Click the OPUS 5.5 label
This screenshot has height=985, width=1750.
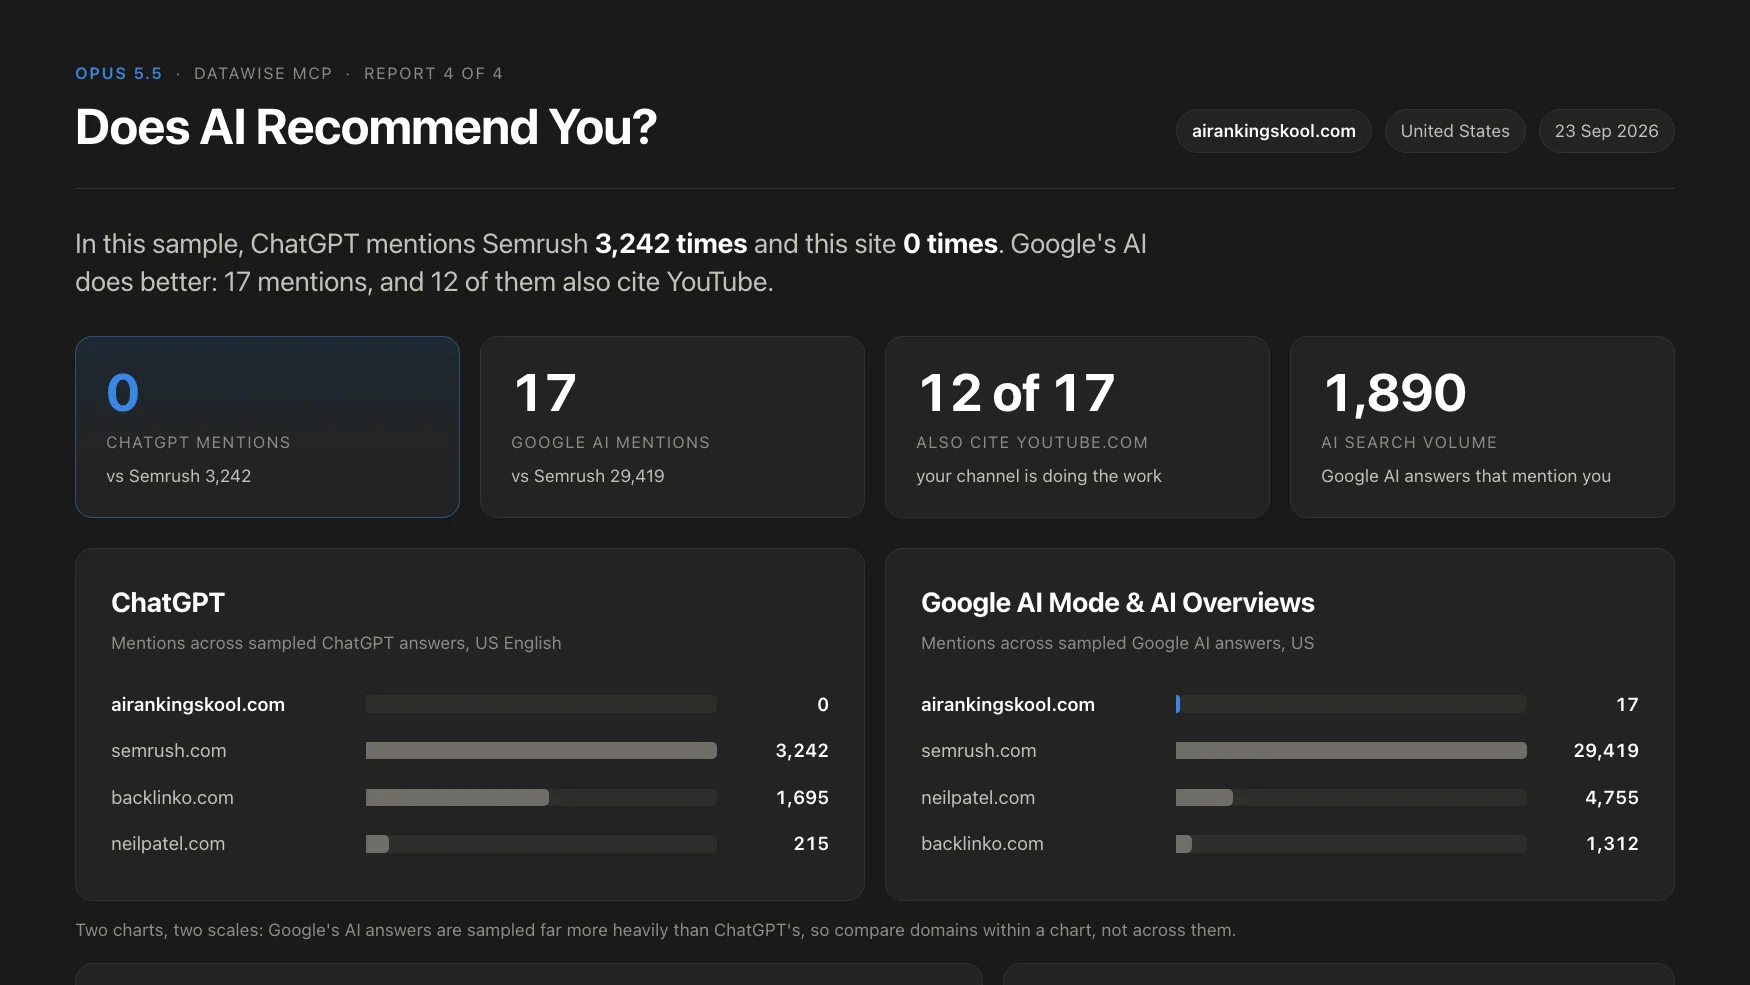tap(119, 73)
